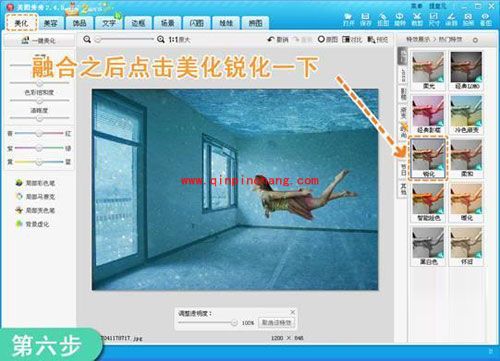Click the 撤销 undo arrow
Image resolution: width=500 pixels, height=361 pixels.
pyautogui.click(x=277, y=39)
